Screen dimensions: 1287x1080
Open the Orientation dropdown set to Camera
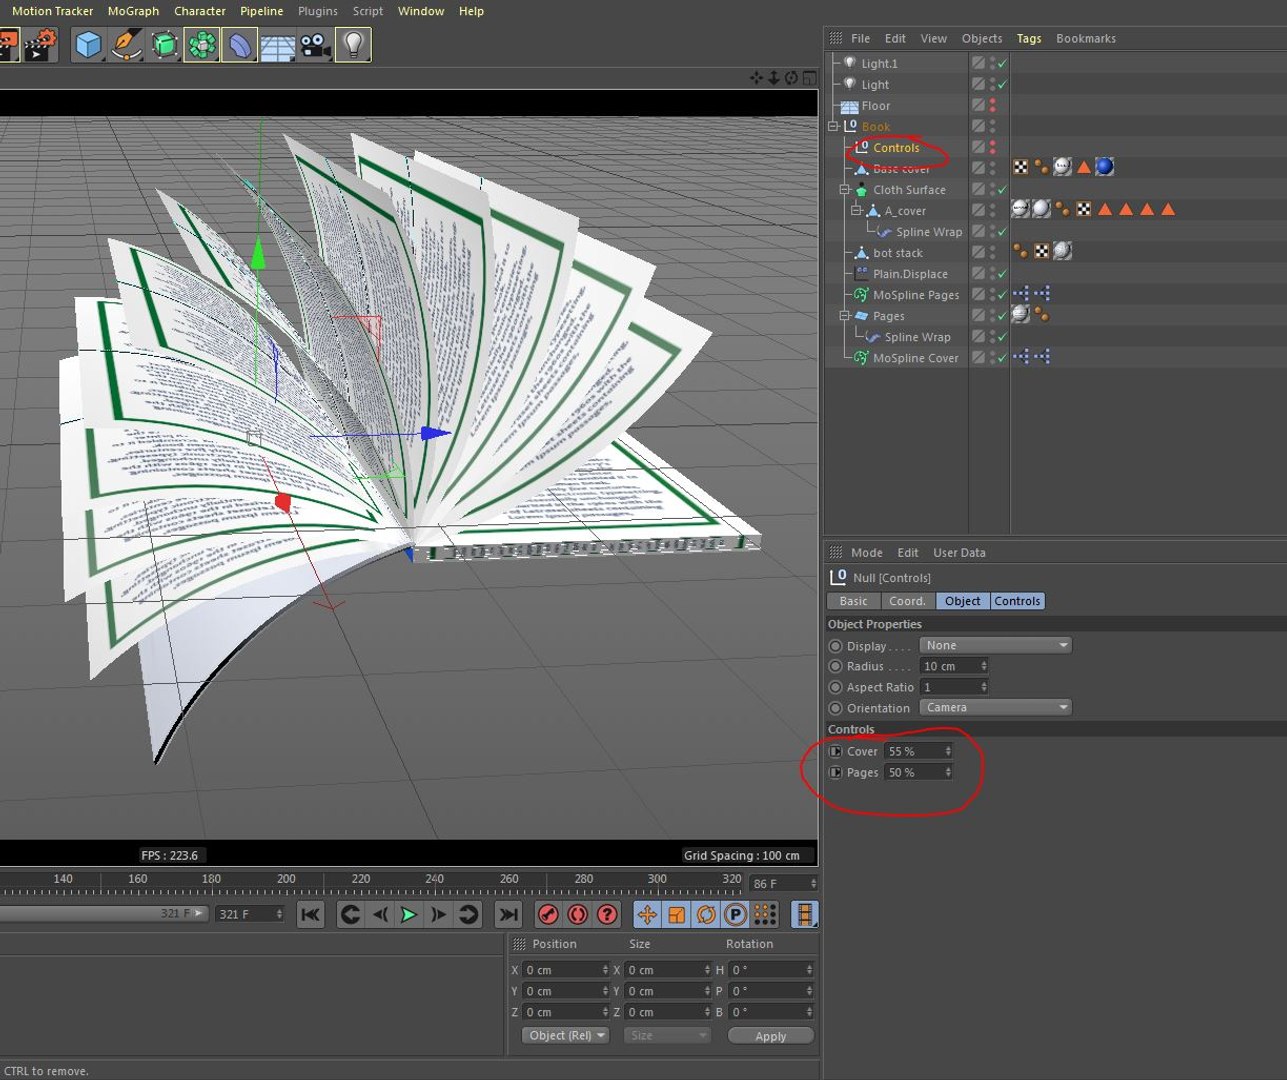pos(995,707)
